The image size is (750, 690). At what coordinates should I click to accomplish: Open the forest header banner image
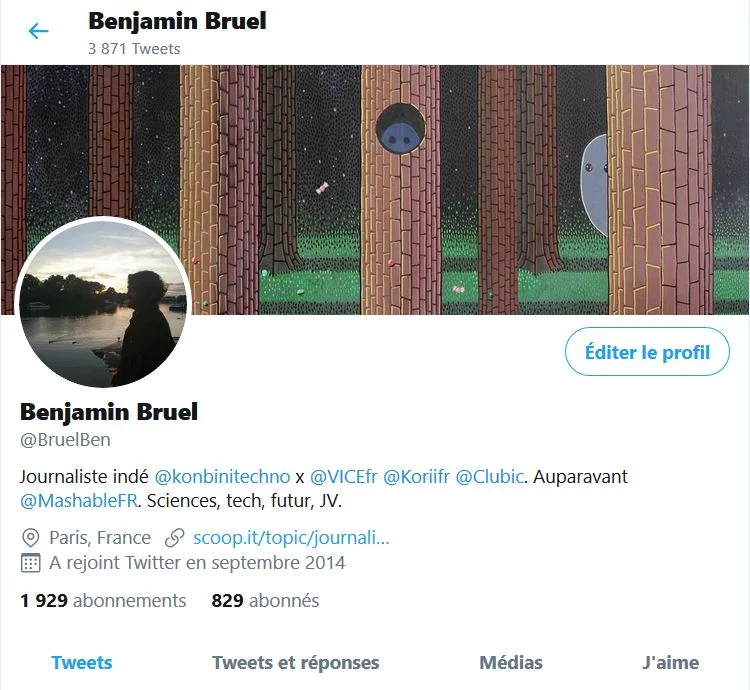coord(375,189)
